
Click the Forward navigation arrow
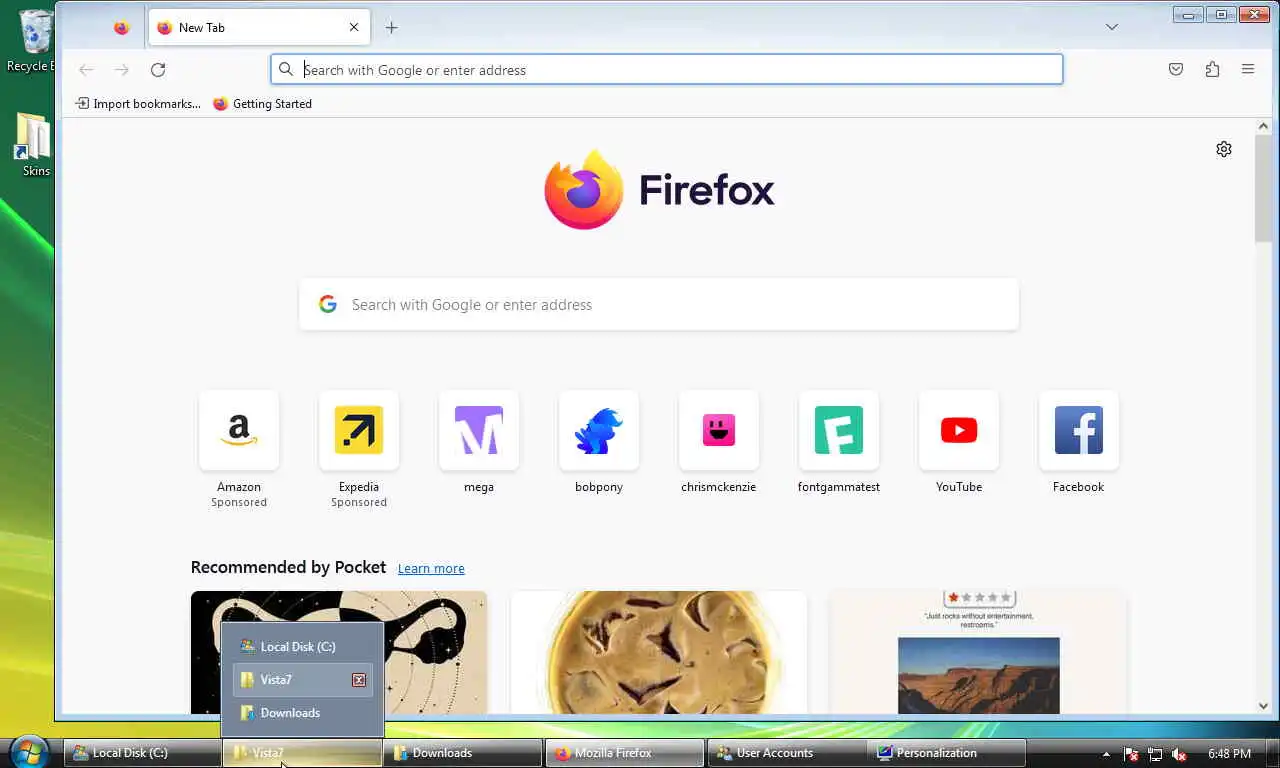[122, 70]
